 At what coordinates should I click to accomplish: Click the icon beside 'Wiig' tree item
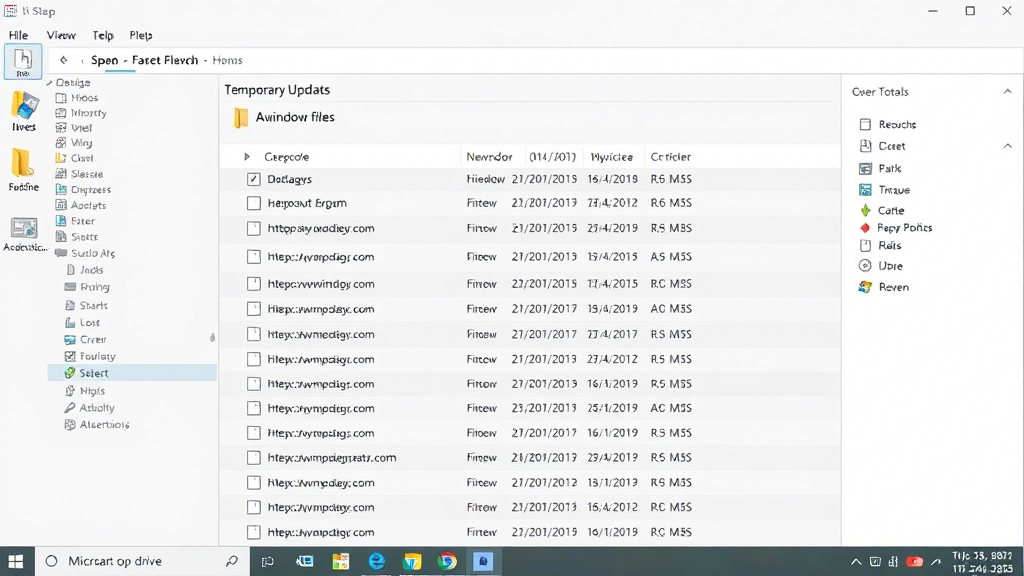[61, 142]
